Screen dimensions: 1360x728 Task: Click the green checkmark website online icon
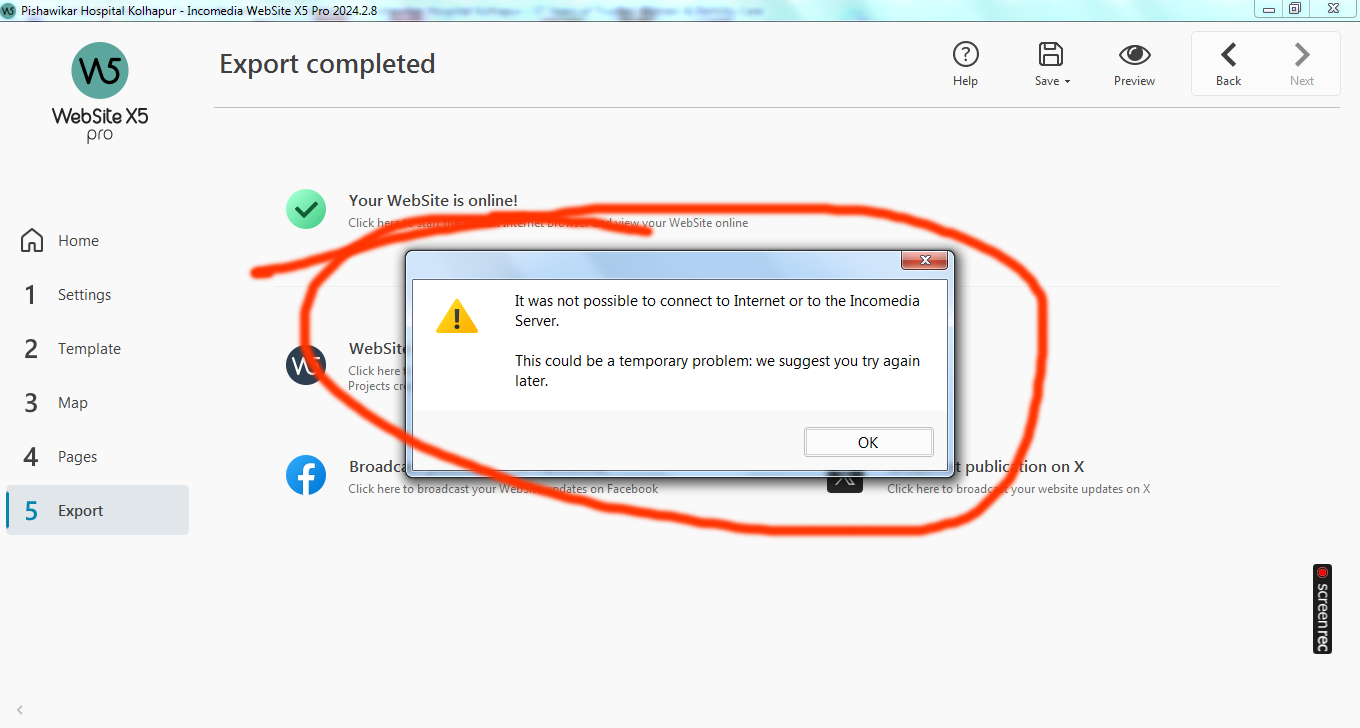306,209
